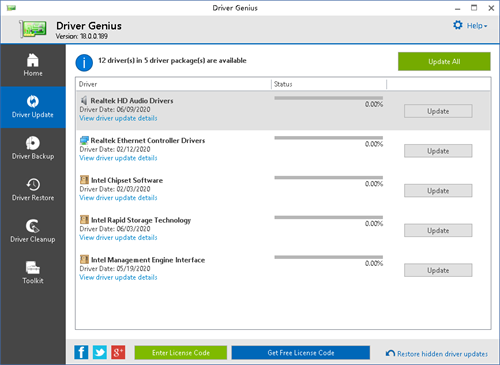Click the Driver Date 05/19/2020 text
The width and height of the screenshot is (500, 365).
115,269
